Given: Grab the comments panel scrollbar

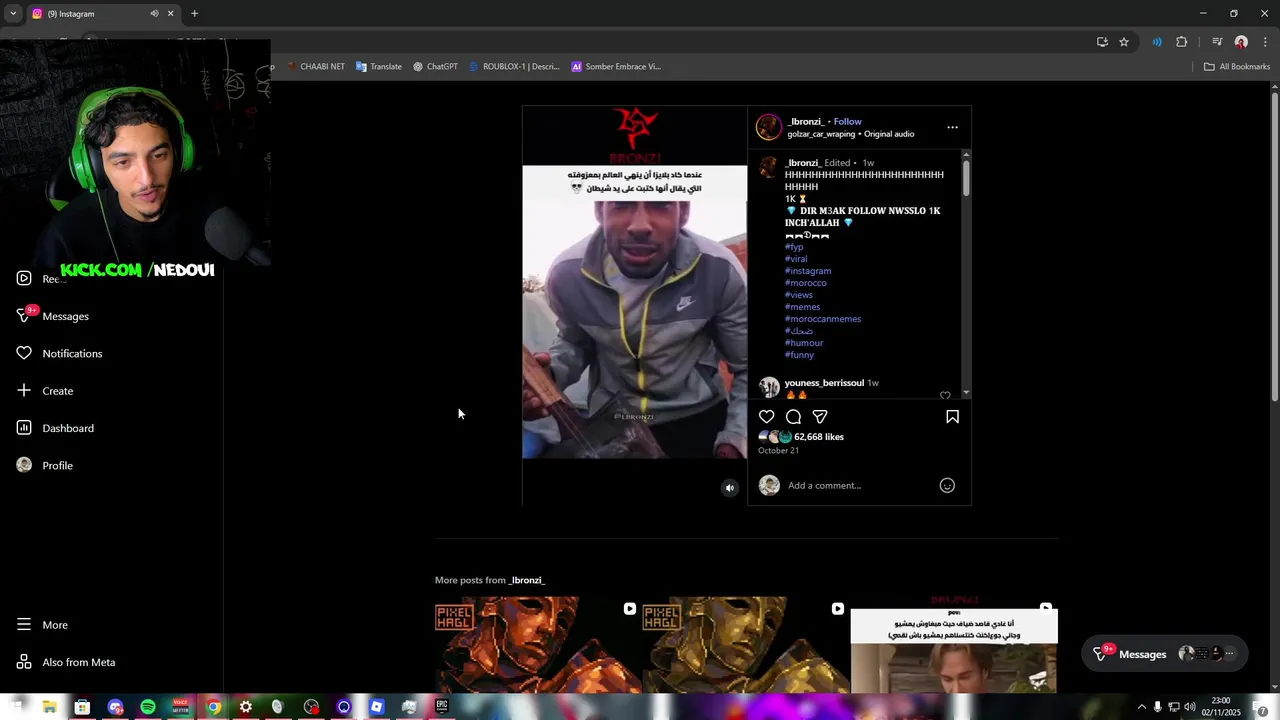Looking at the screenshot, I should tap(966, 177).
